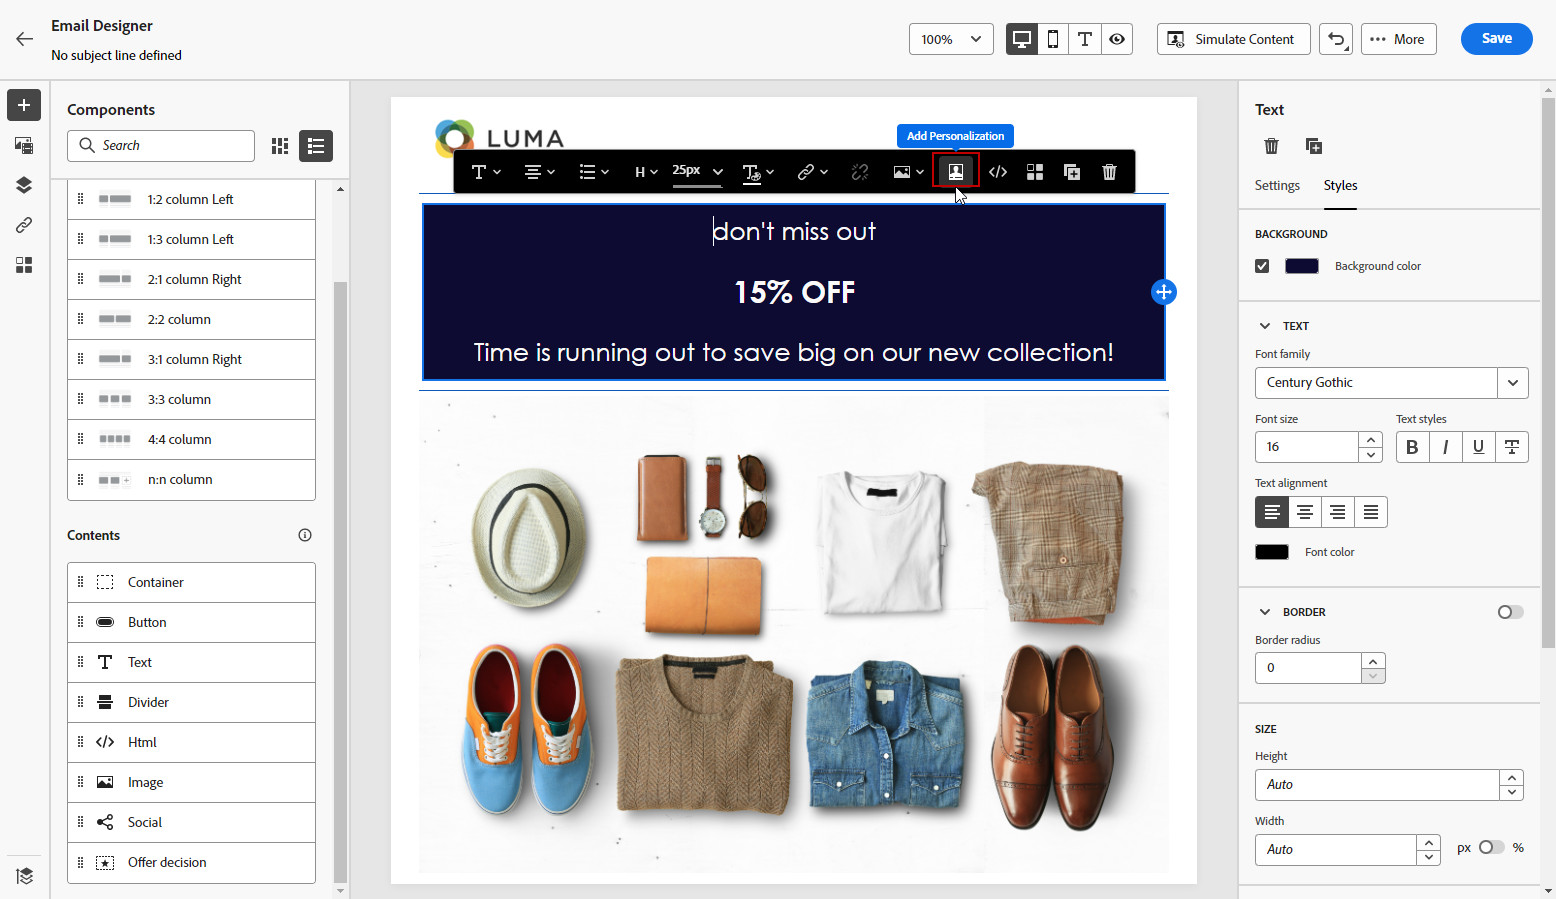
Task: Click the four-squares grid icon in floating toolbar
Action: (1035, 172)
